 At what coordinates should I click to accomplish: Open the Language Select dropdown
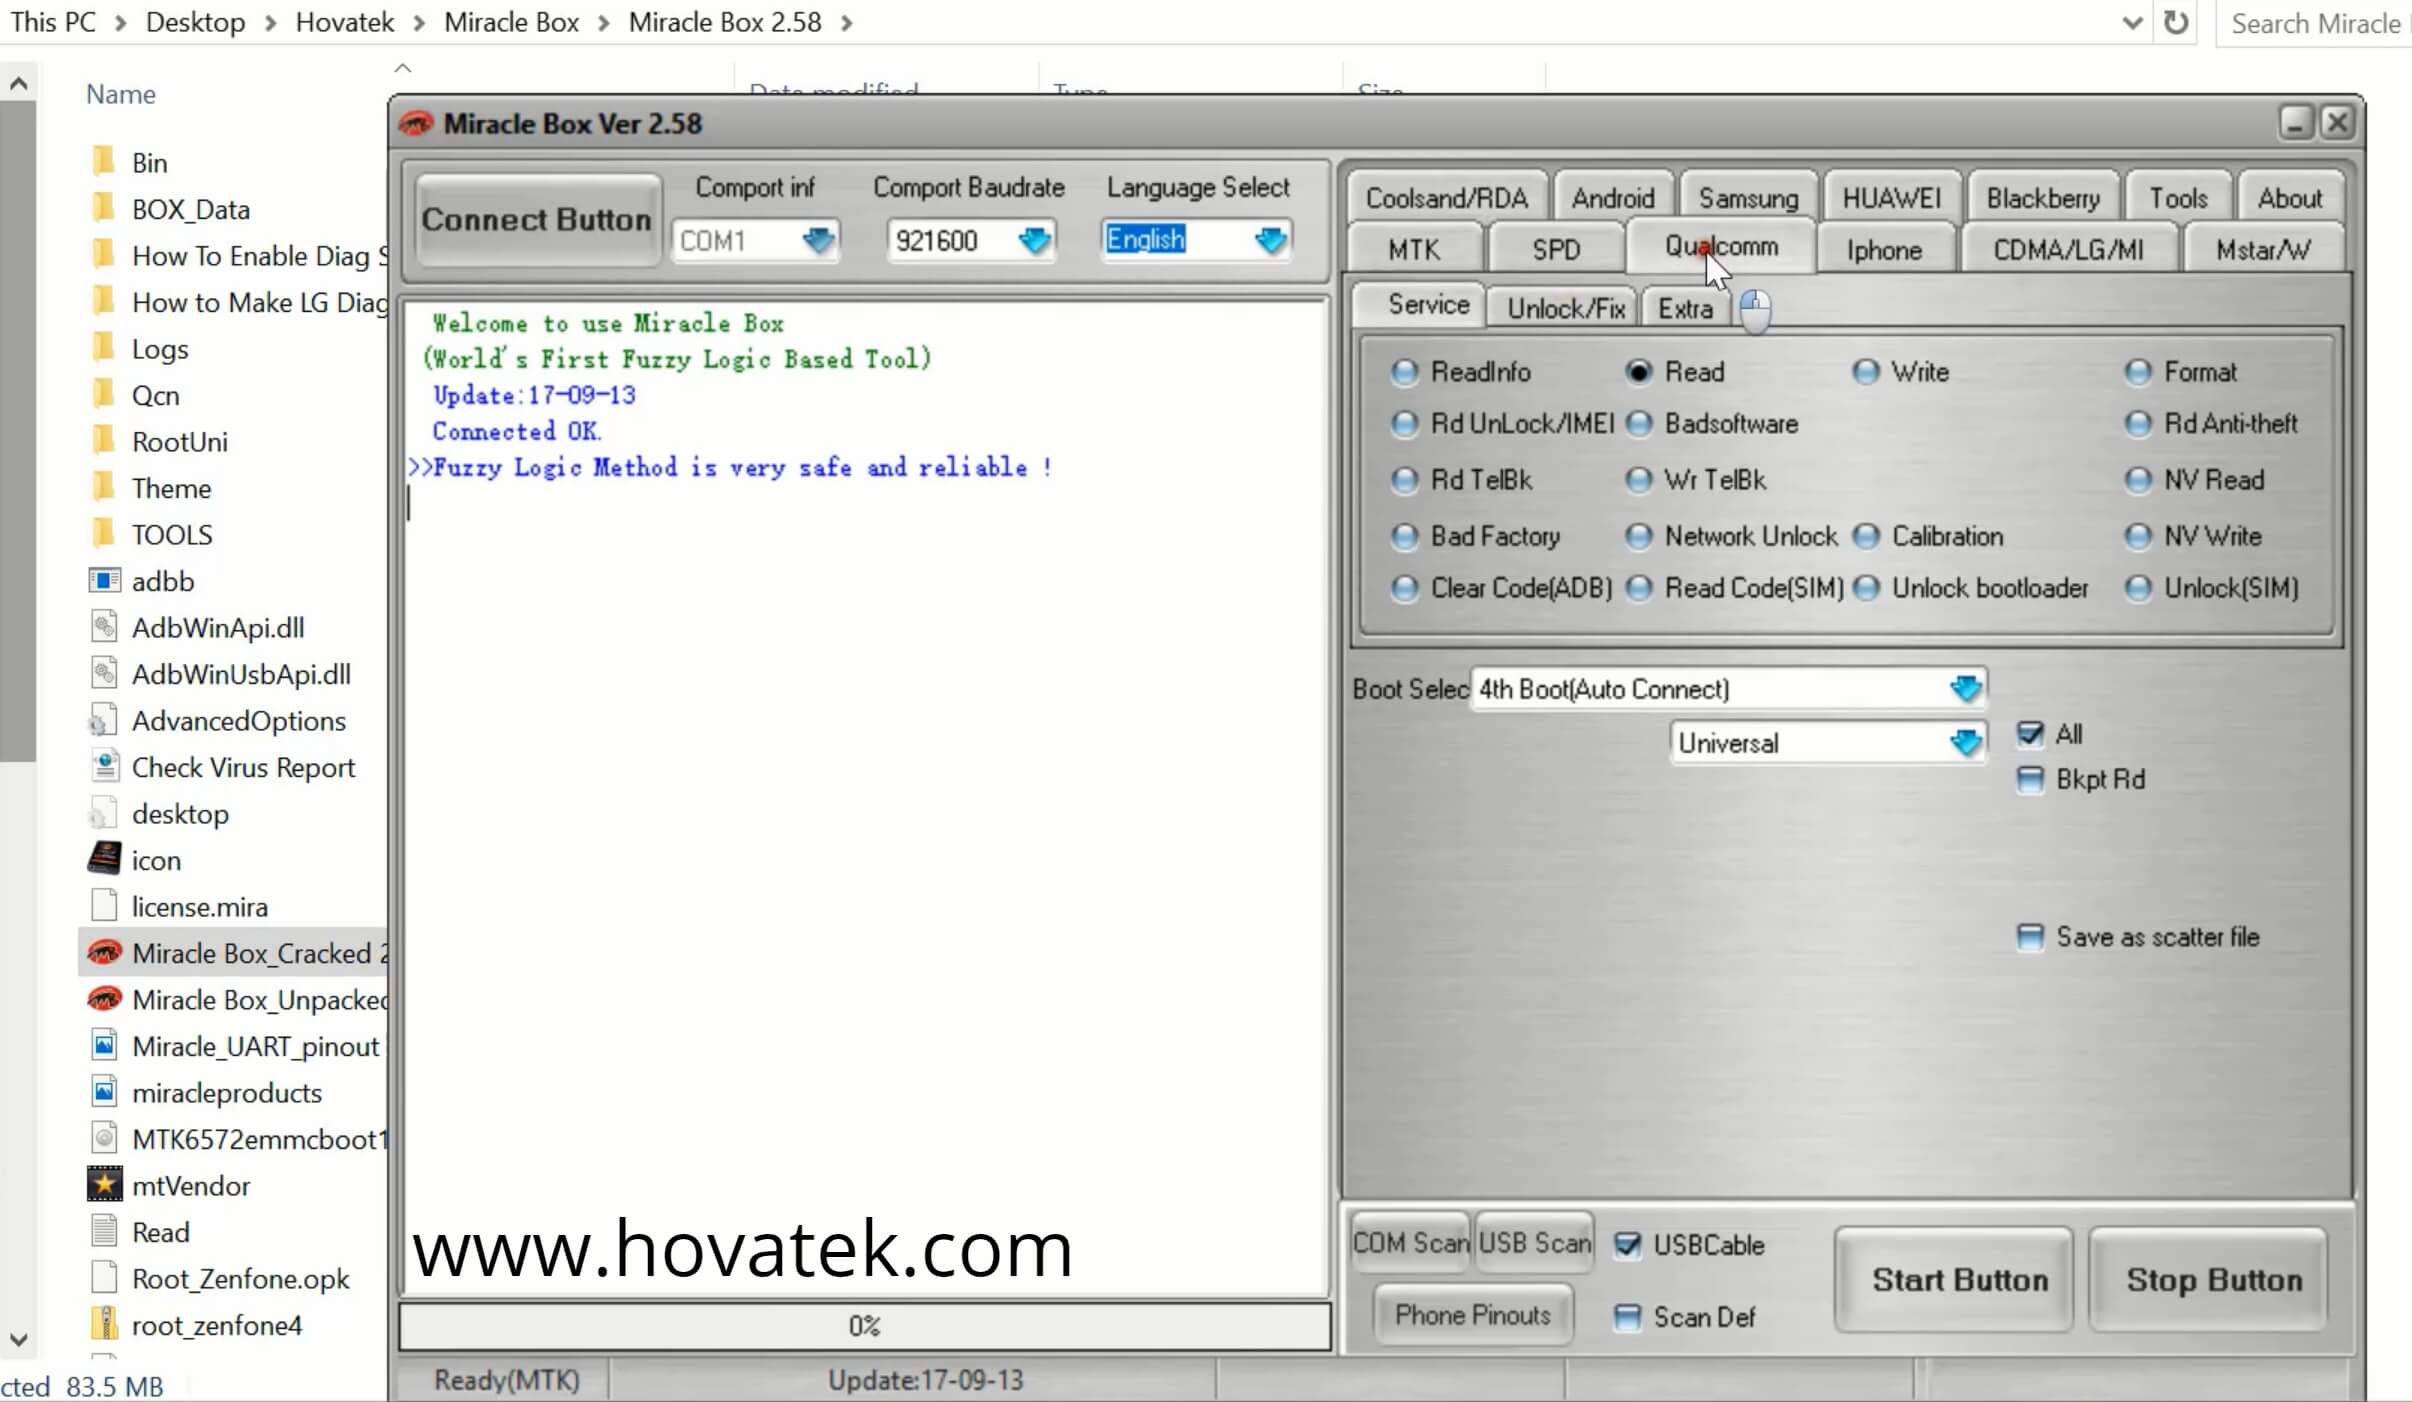[x=1270, y=240]
